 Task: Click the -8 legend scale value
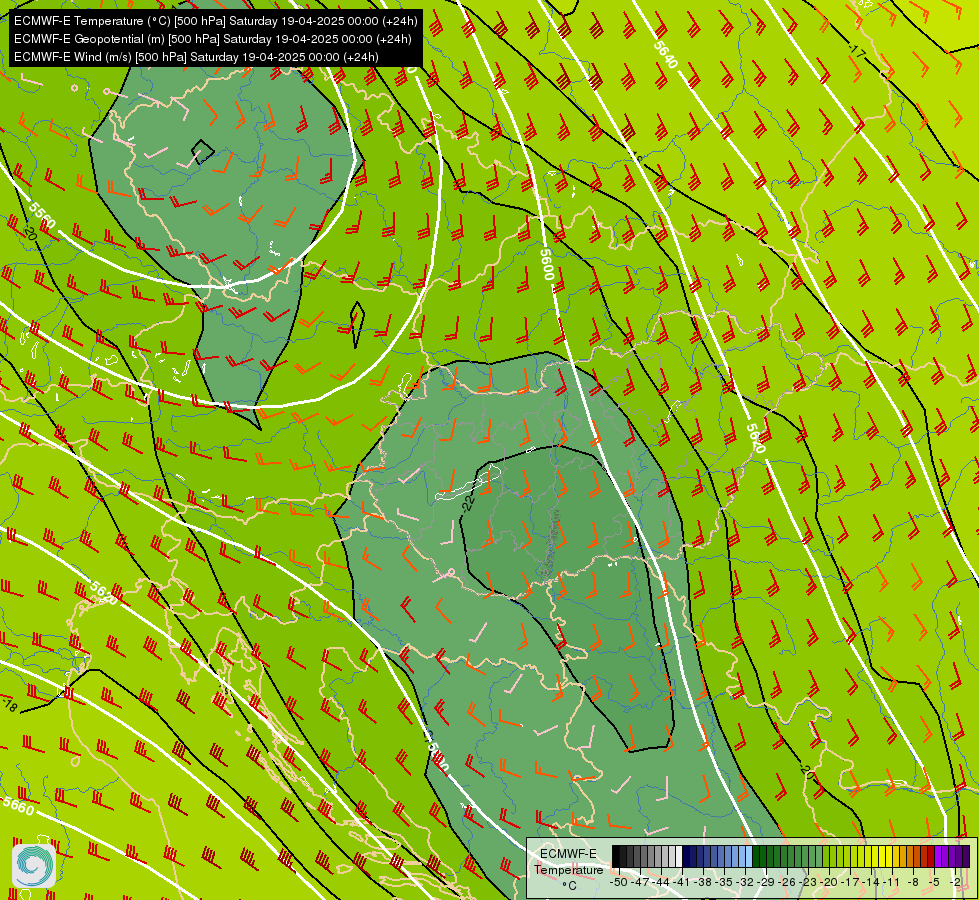[913, 882]
